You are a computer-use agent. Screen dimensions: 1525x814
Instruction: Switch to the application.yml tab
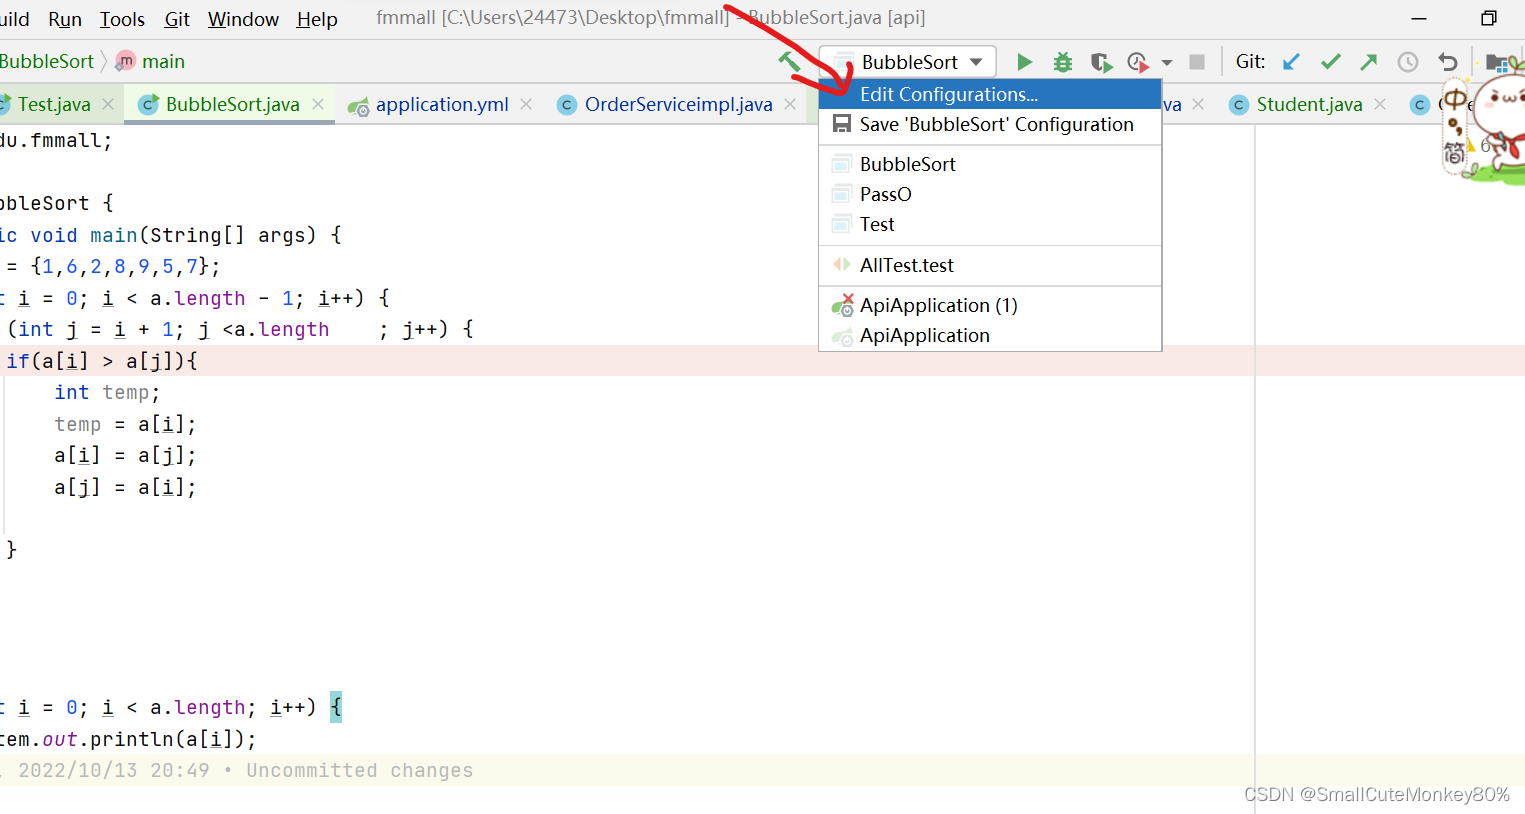[x=441, y=104]
